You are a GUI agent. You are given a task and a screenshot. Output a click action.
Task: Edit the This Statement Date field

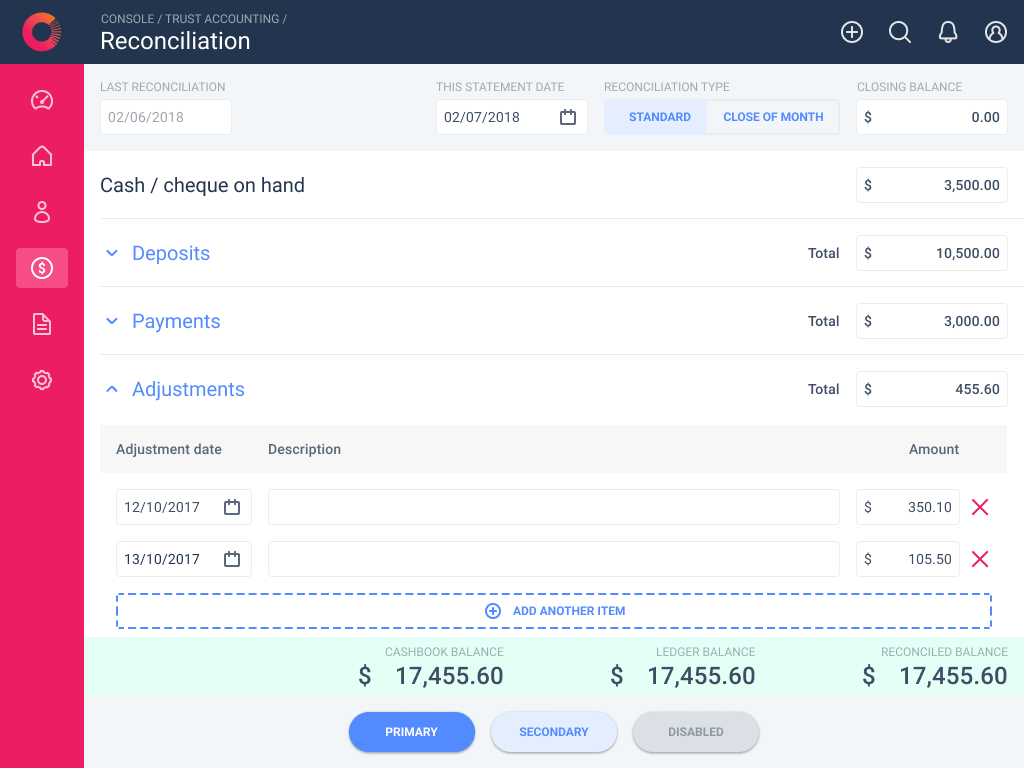tap(511, 117)
